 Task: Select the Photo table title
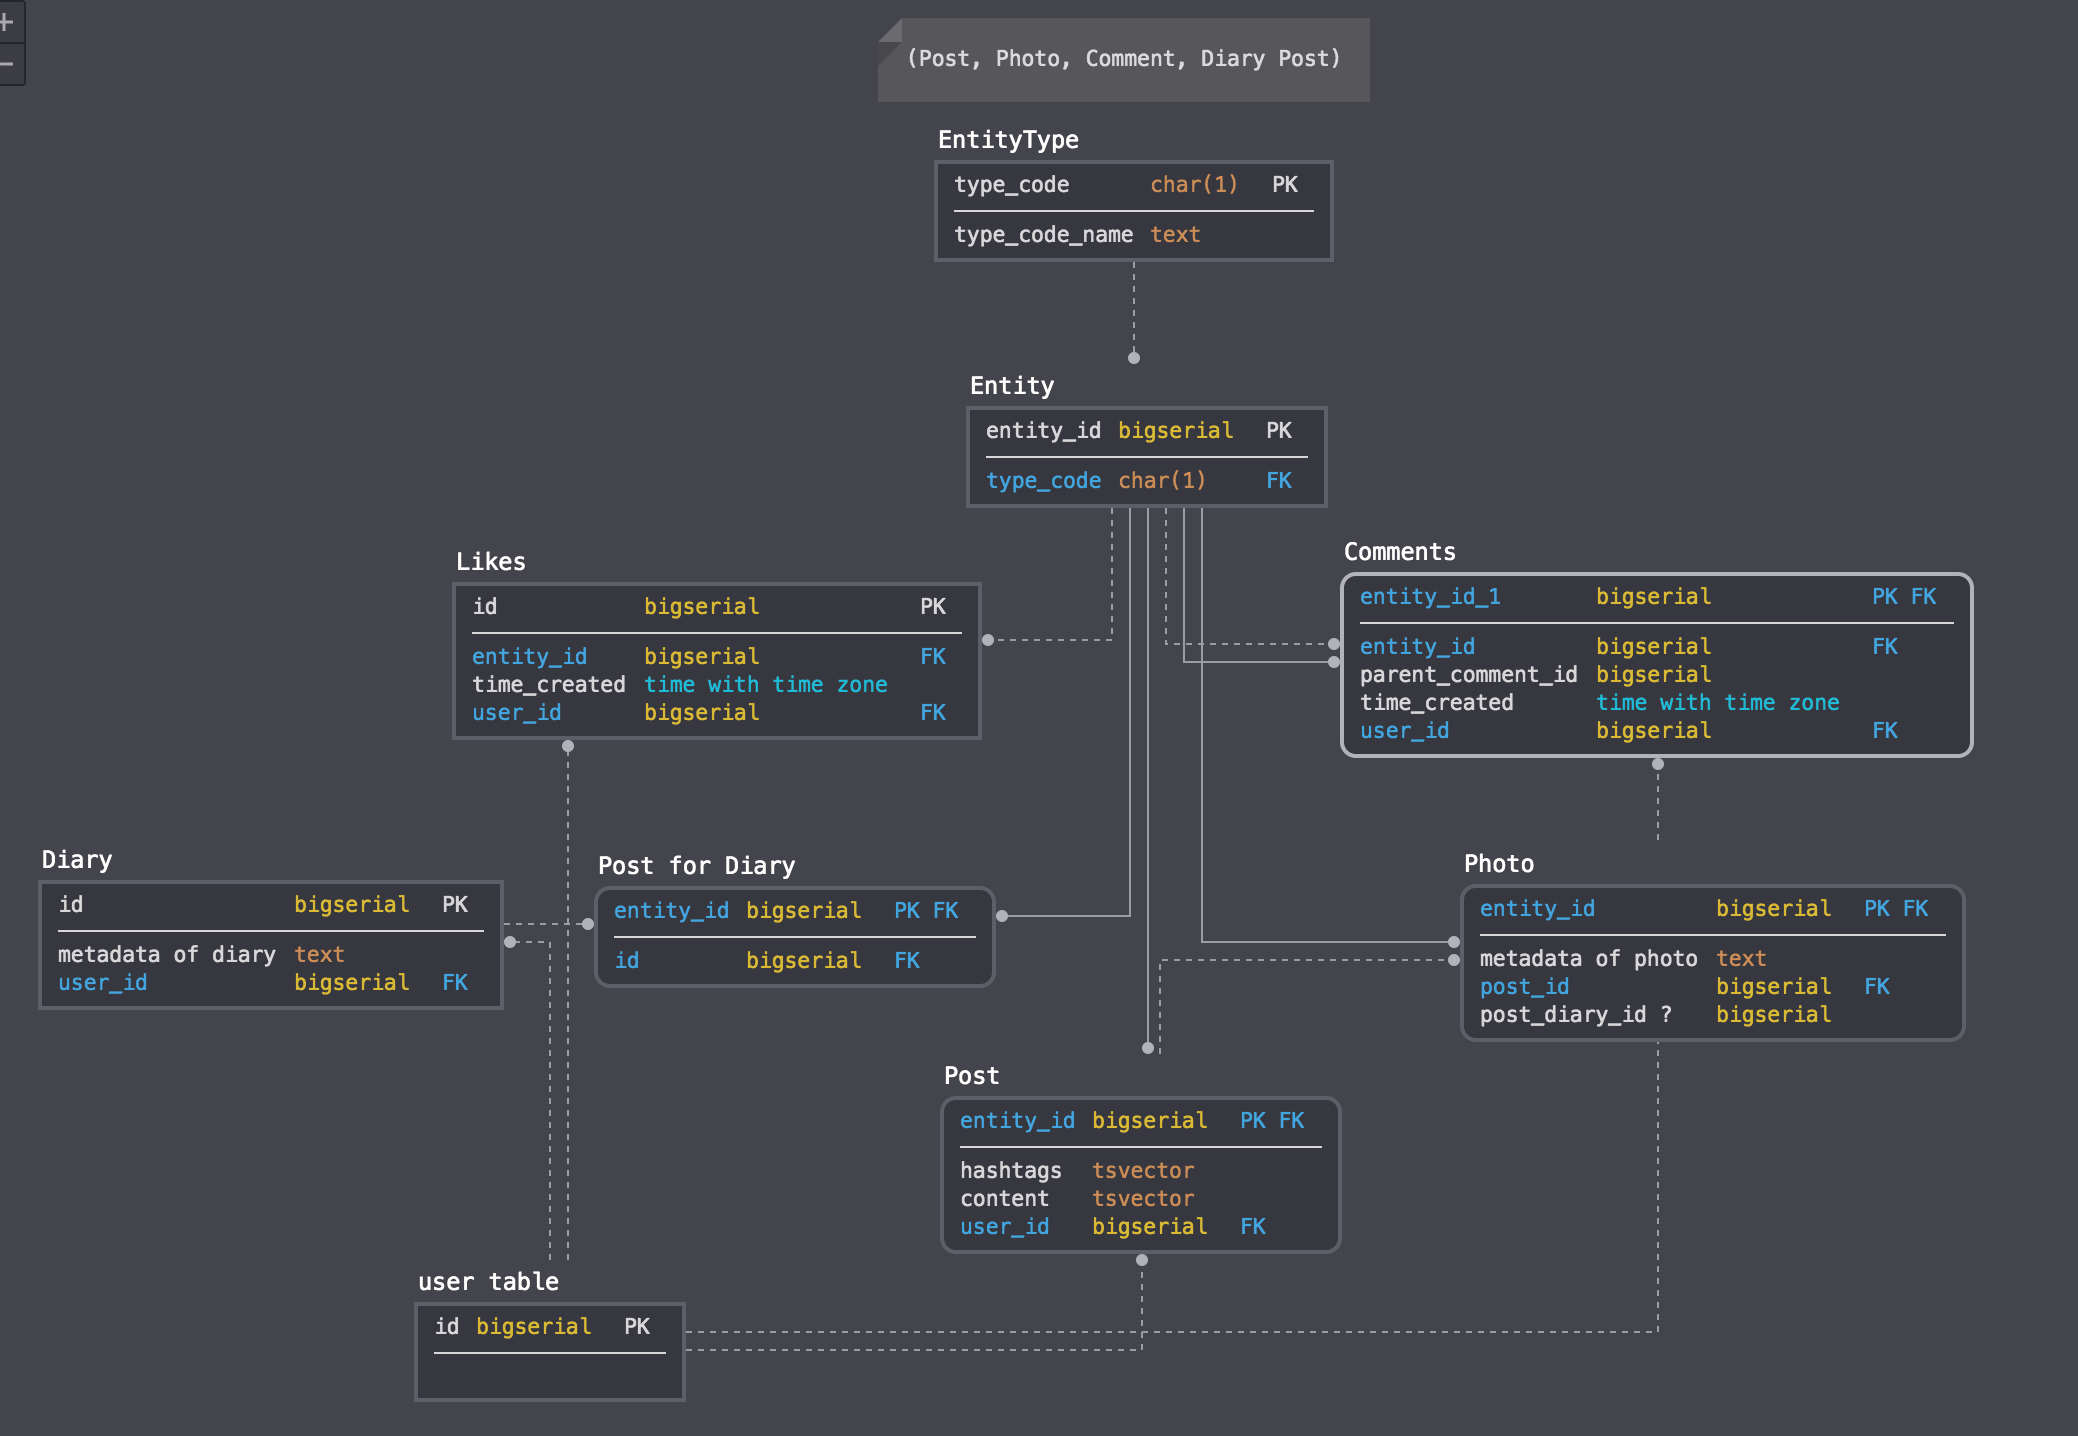[x=1499, y=864]
